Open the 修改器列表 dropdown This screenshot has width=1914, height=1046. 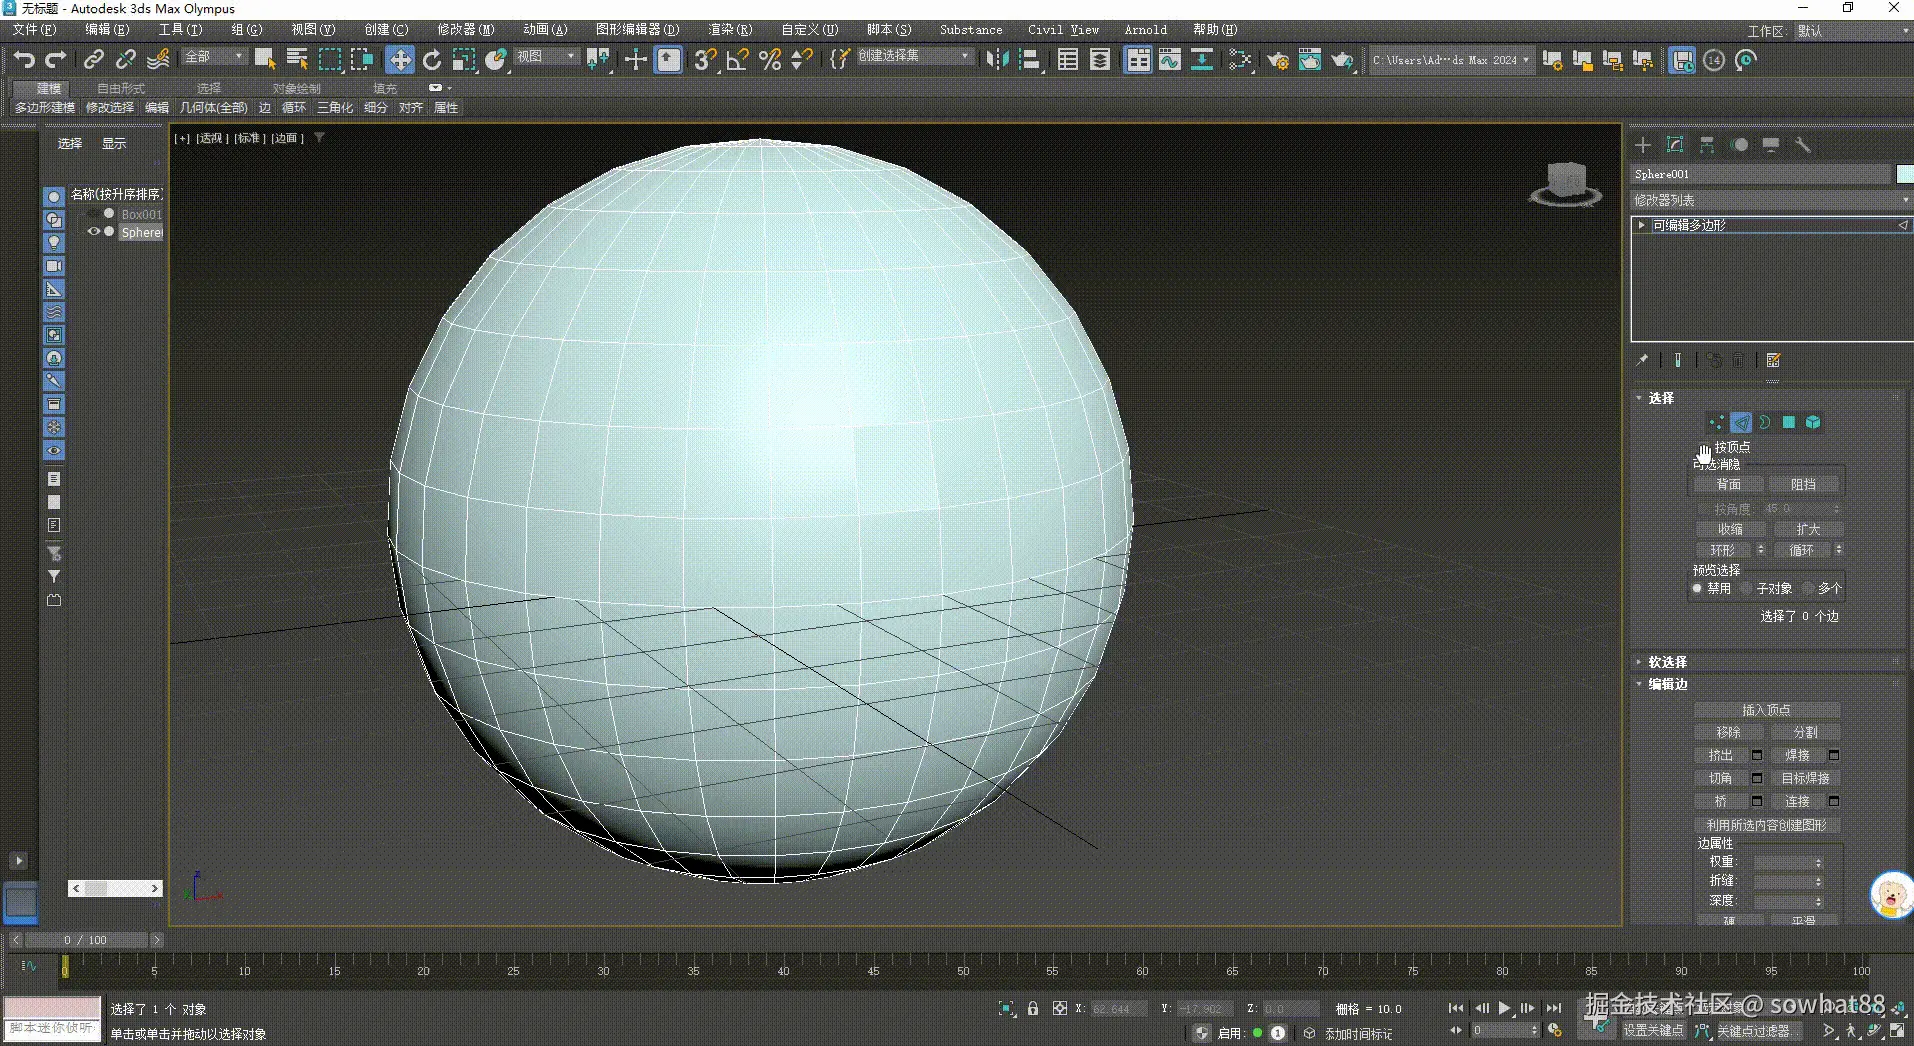pos(1903,199)
